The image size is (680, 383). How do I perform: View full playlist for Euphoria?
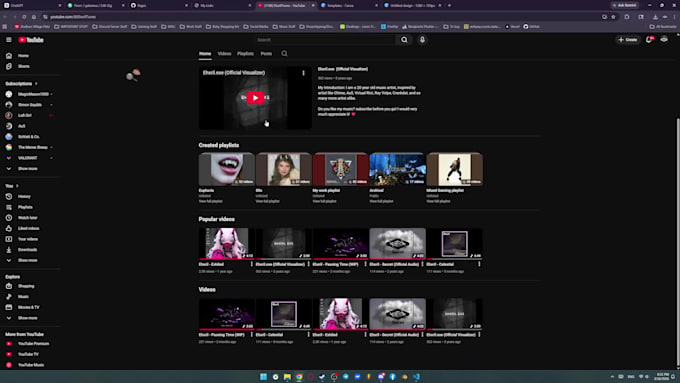click(x=210, y=201)
